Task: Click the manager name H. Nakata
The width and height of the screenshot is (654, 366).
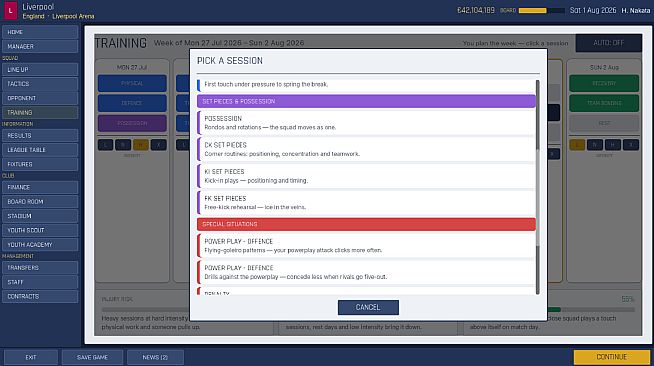Action: click(x=635, y=11)
